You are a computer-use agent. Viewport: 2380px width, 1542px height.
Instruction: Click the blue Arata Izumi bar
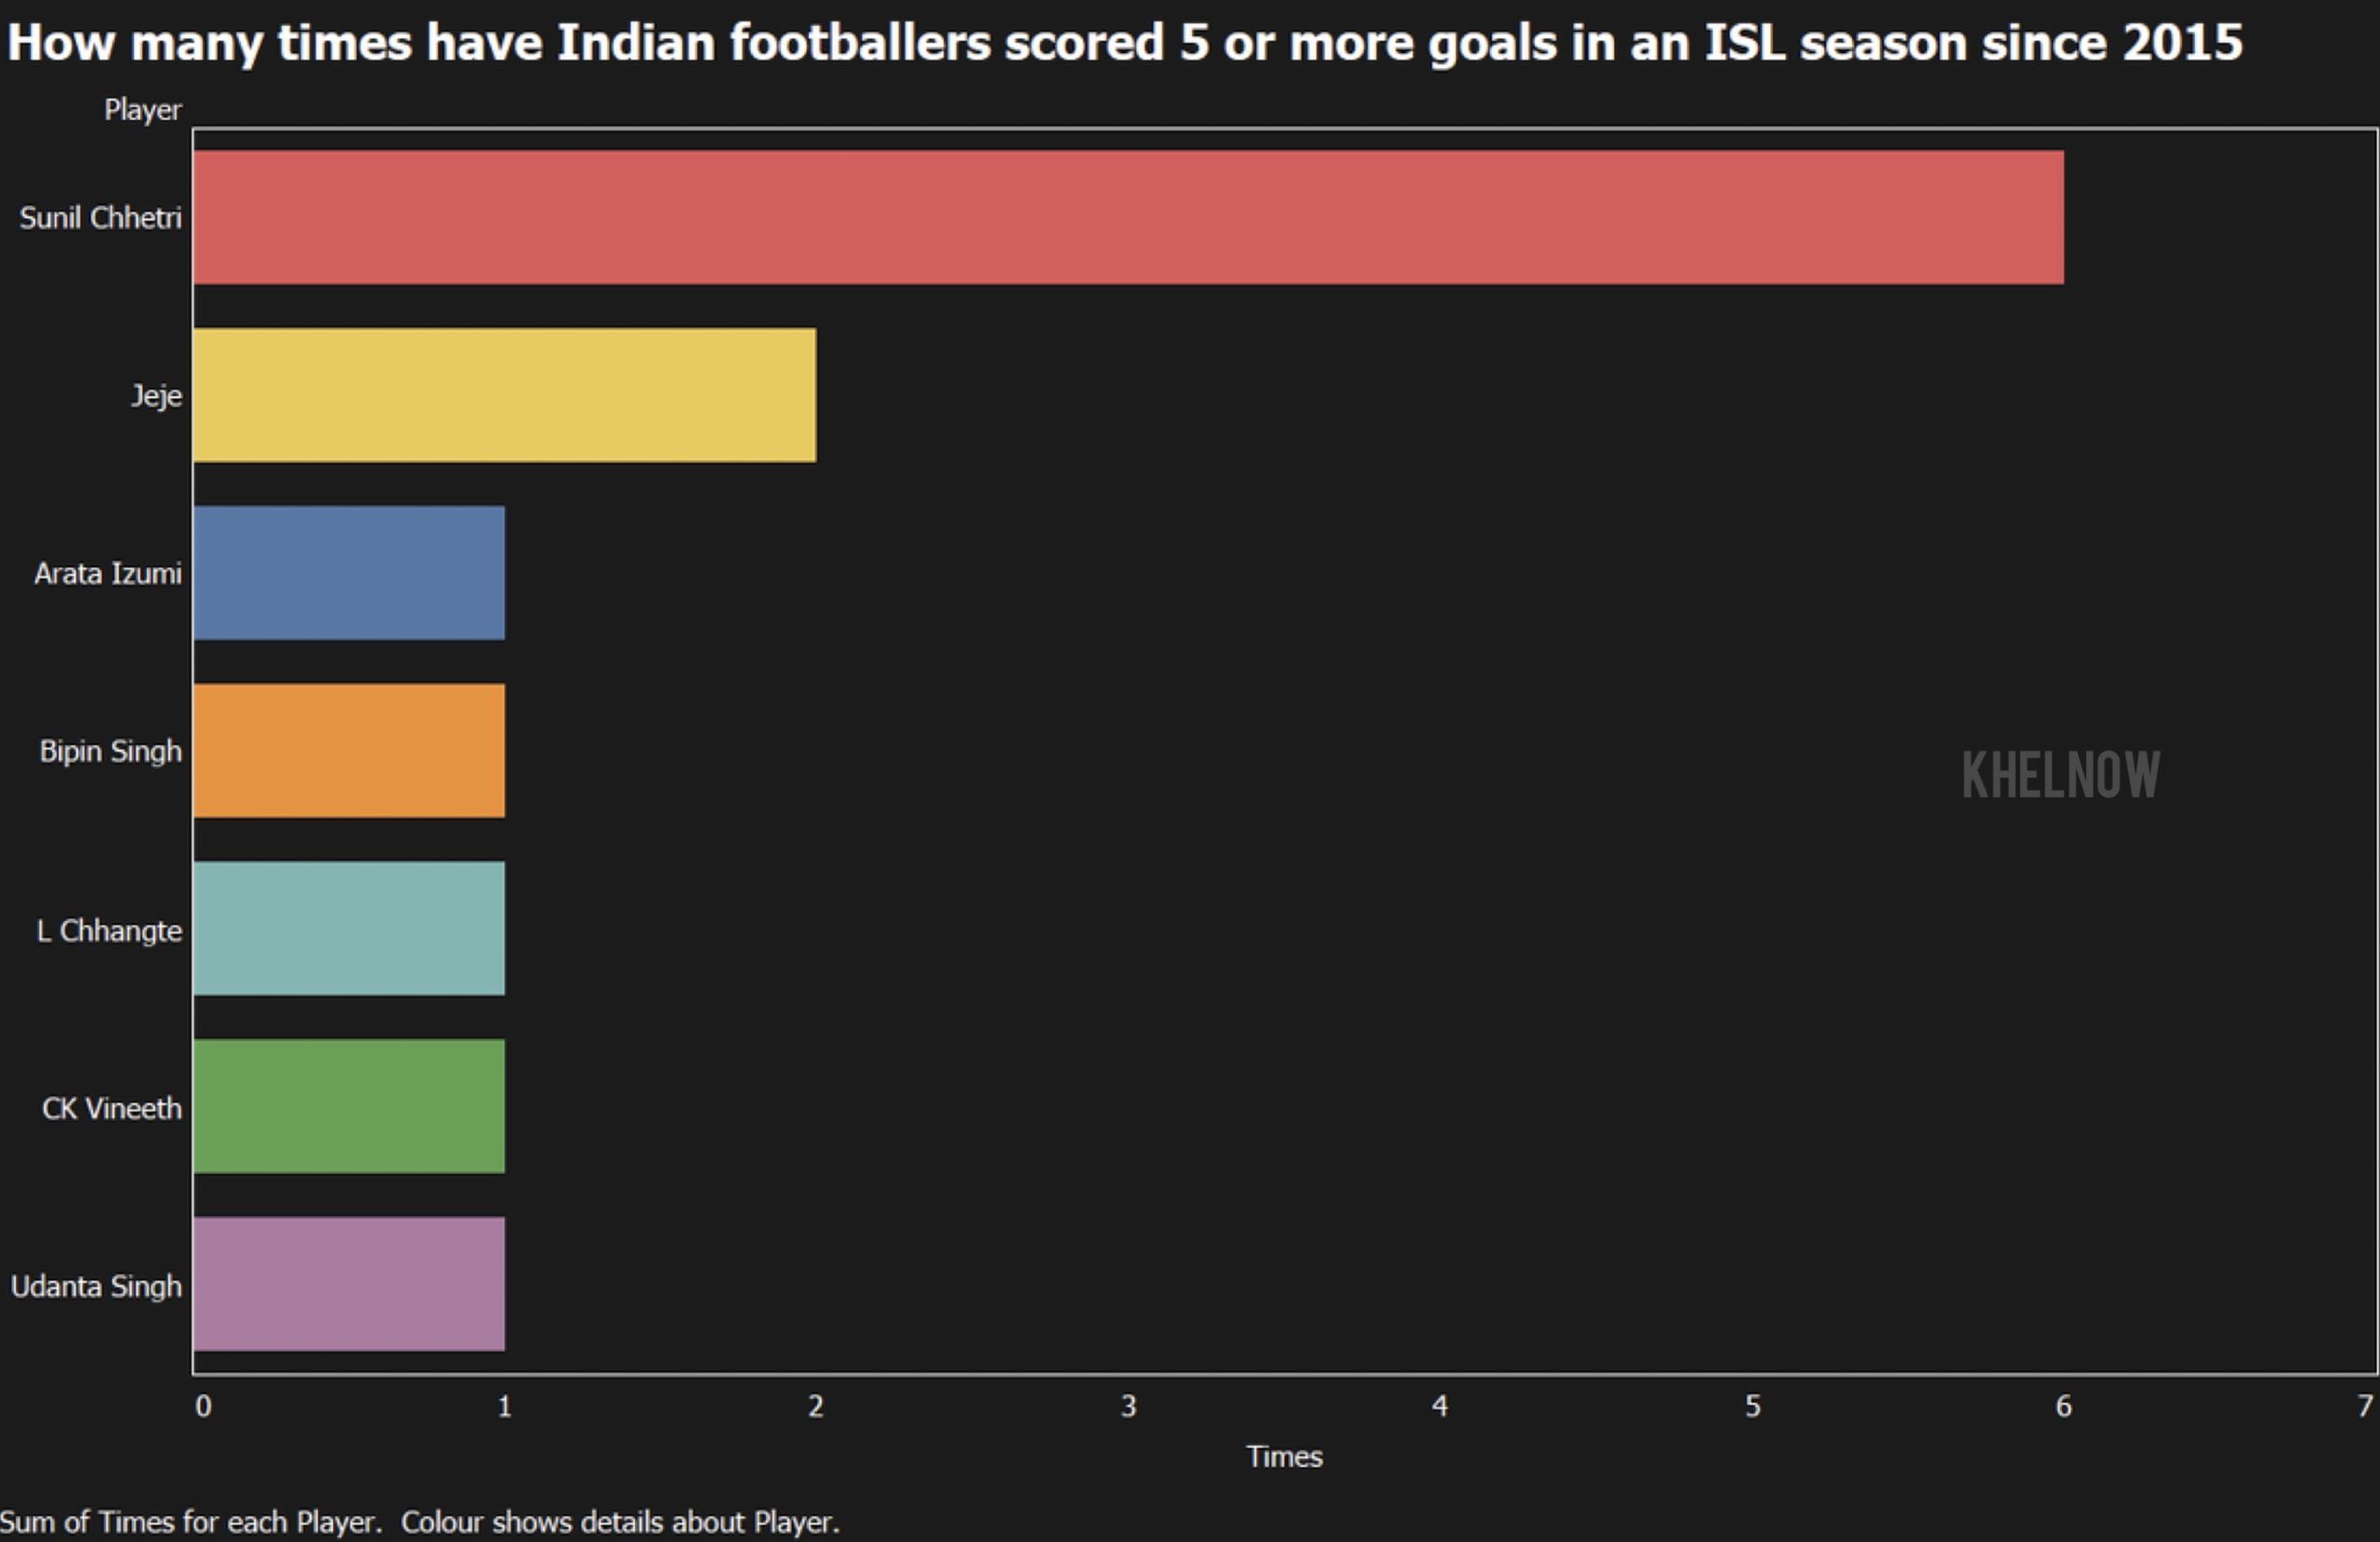[x=349, y=573]
